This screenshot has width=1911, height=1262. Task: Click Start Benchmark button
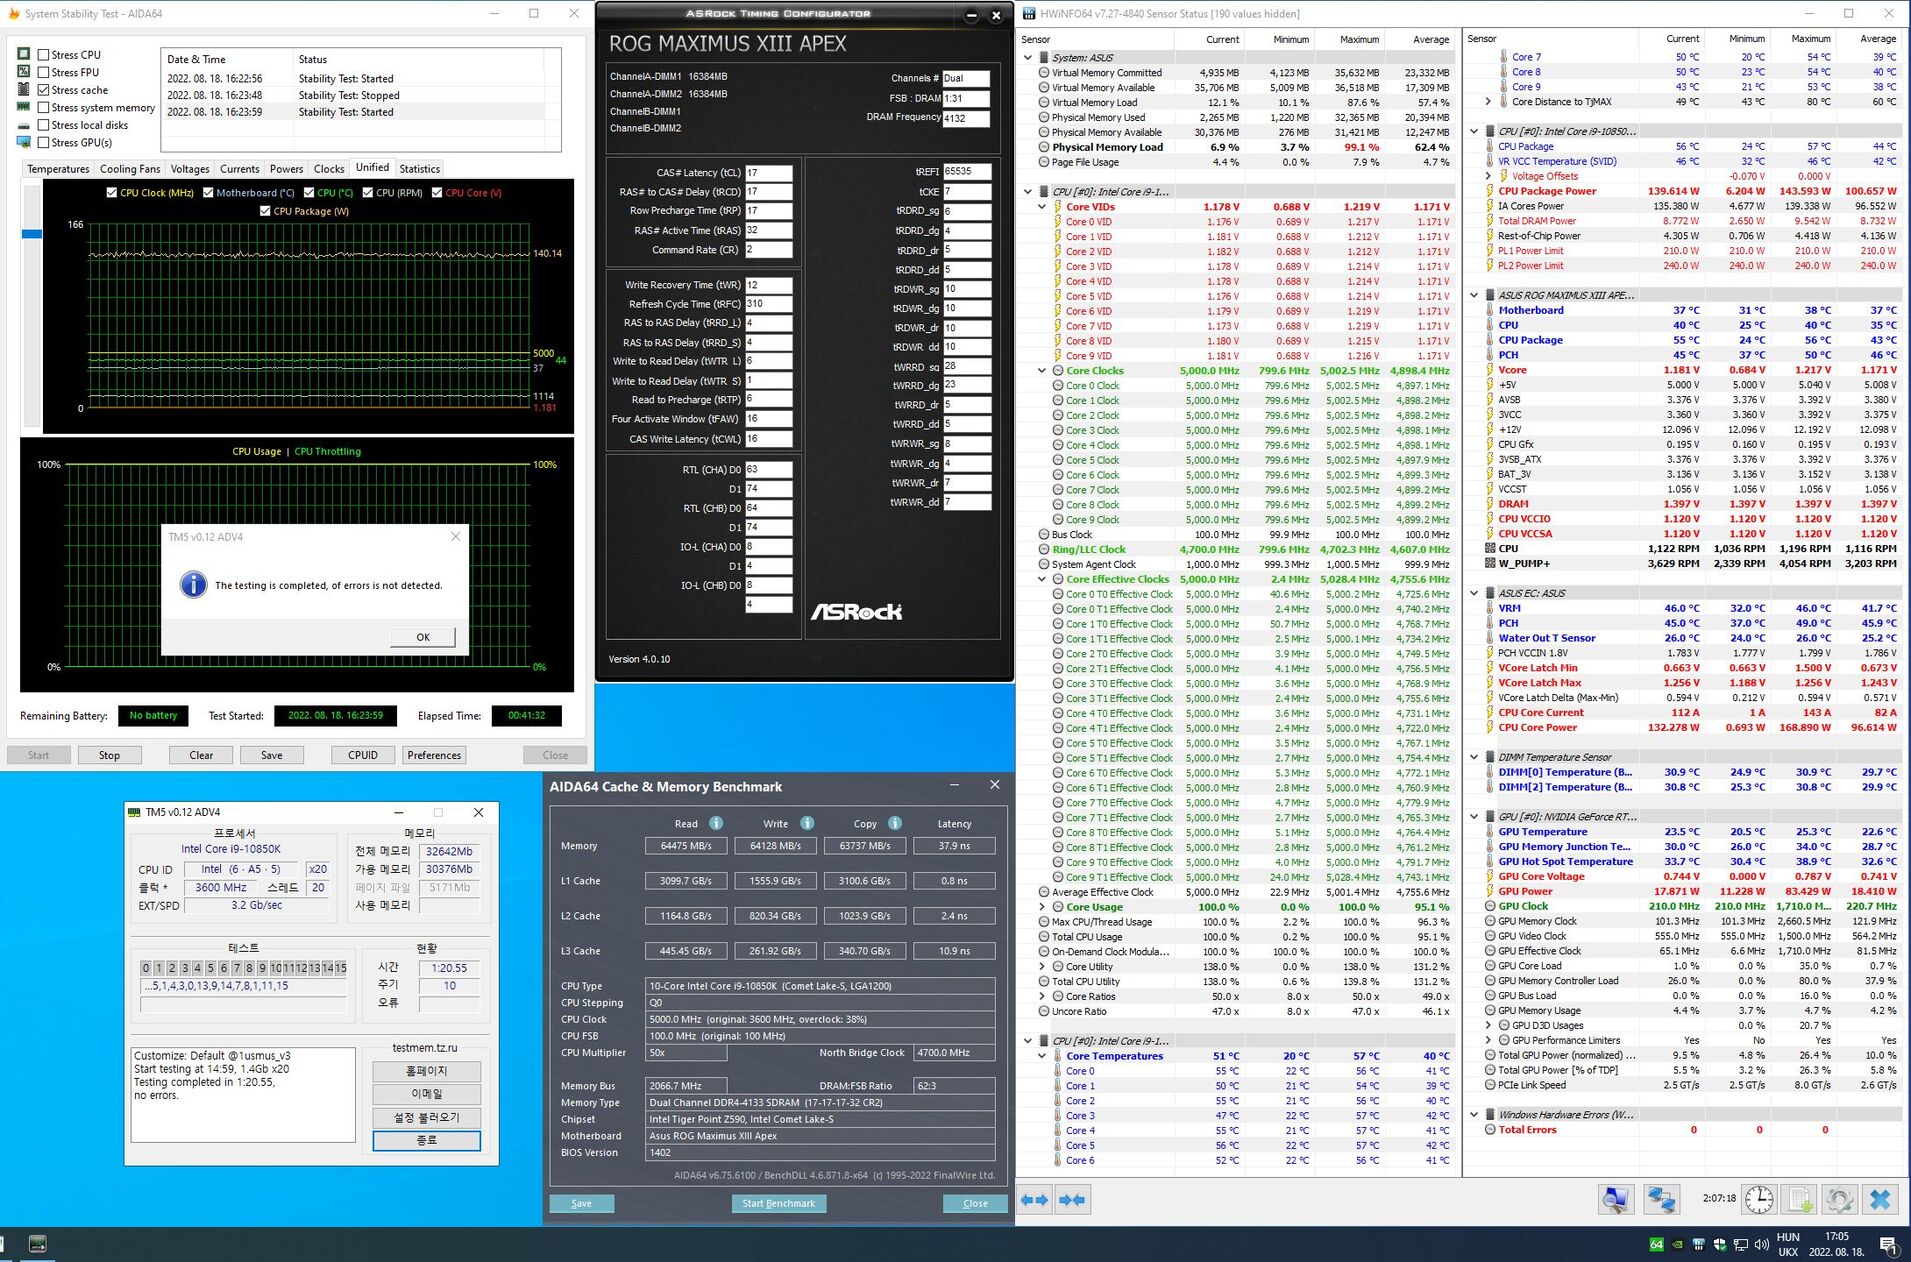[x=778, y=1203]
